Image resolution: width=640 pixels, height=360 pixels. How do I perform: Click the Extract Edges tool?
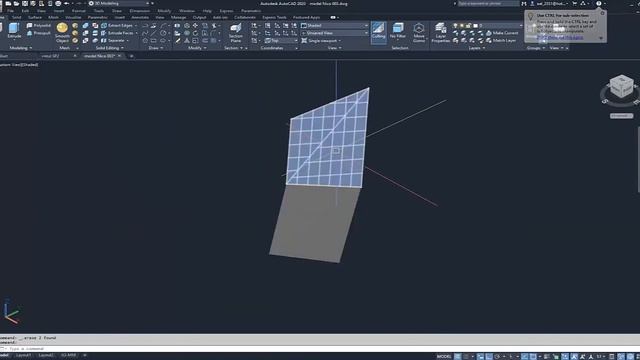pyautogui.click(x=118, y=25)
